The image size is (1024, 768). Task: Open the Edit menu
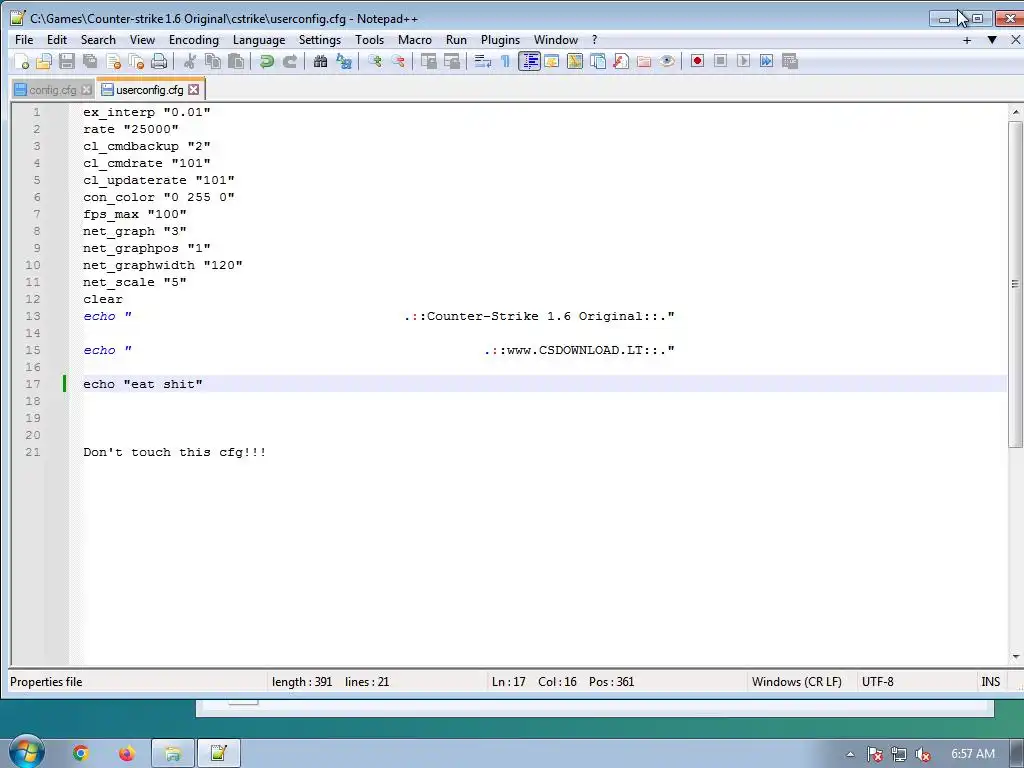click(57, 40)
